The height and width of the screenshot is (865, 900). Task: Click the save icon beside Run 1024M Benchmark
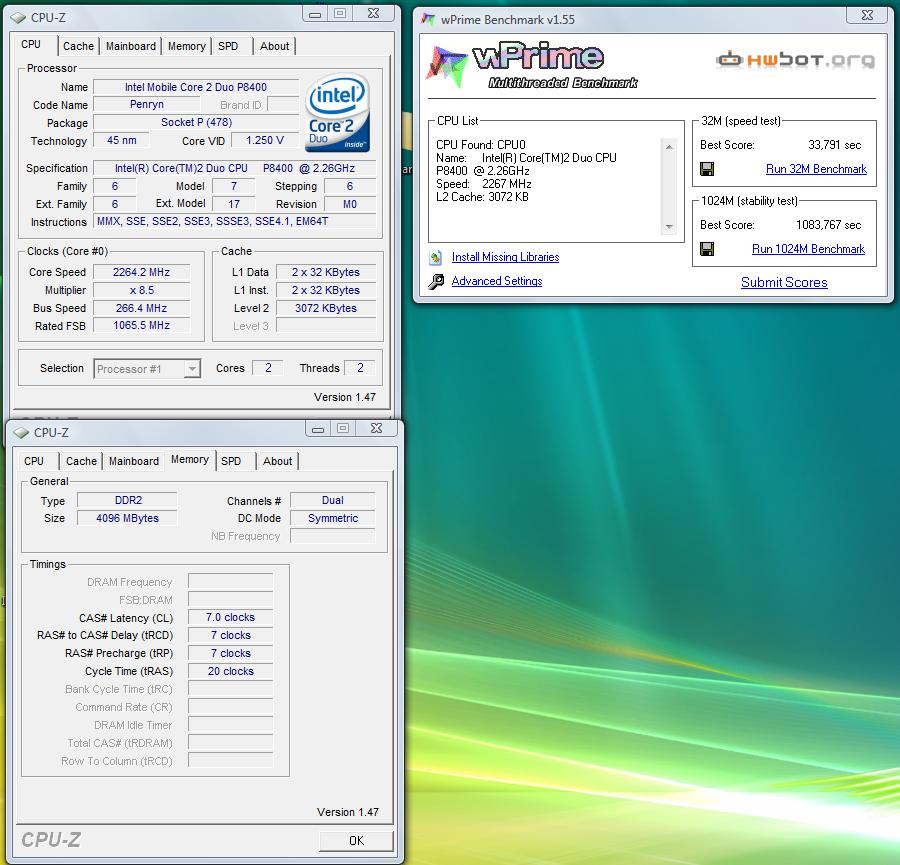[x=707, y=249]
